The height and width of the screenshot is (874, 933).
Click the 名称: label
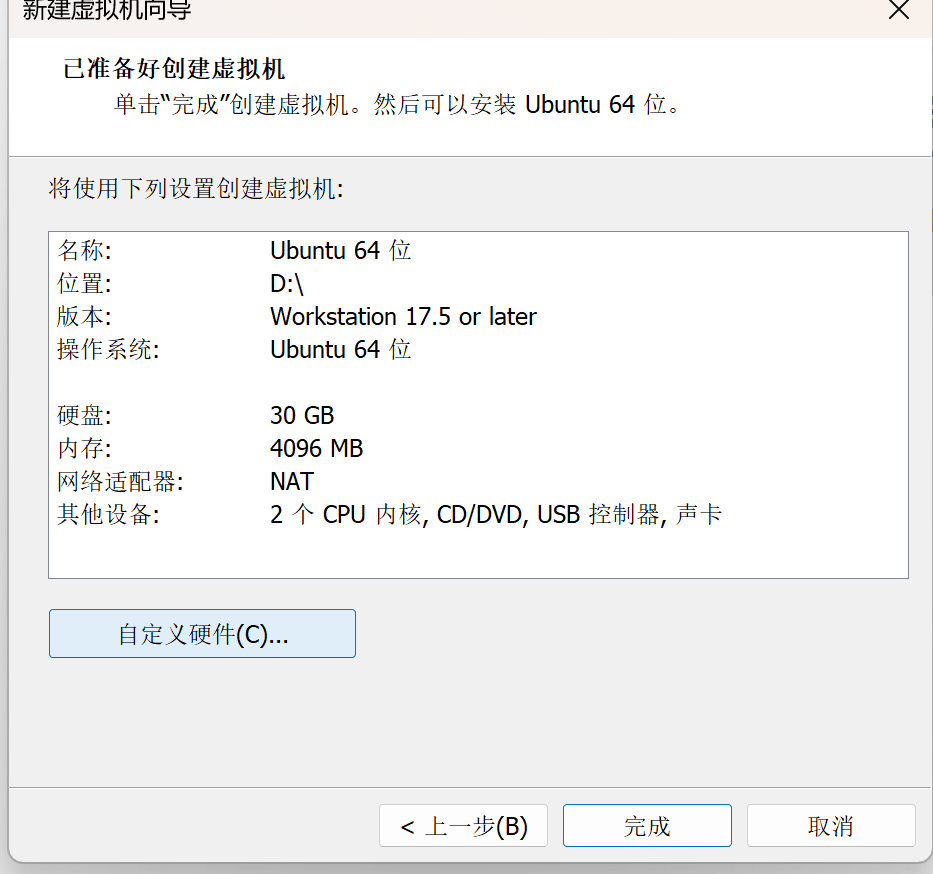point(84,250)
